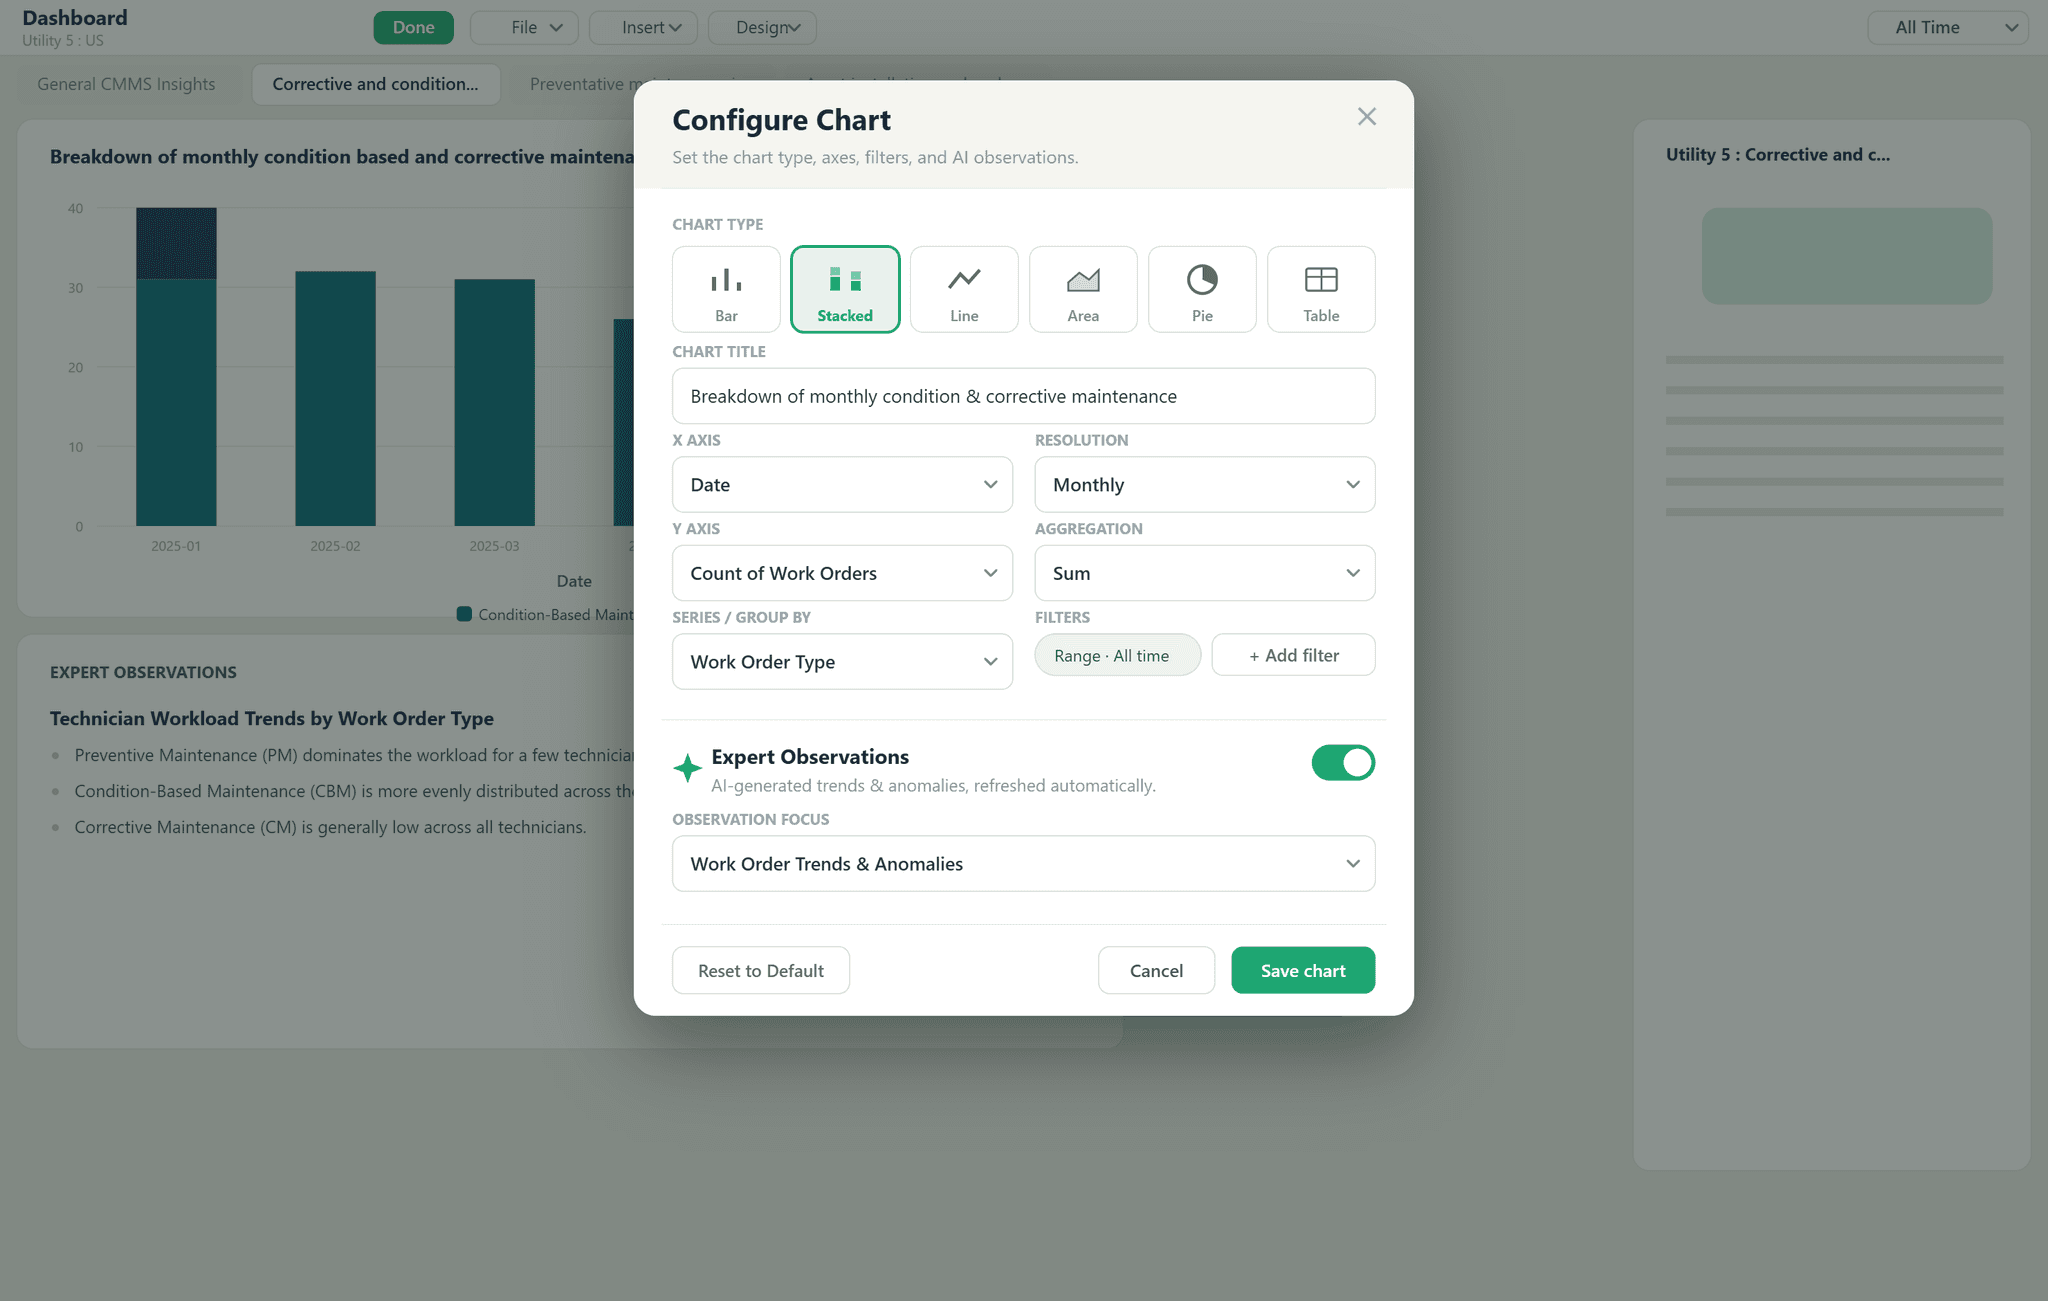The image size is (2048, 1301).
Task: Select the Stacked chart type
Action: [845, 289]
